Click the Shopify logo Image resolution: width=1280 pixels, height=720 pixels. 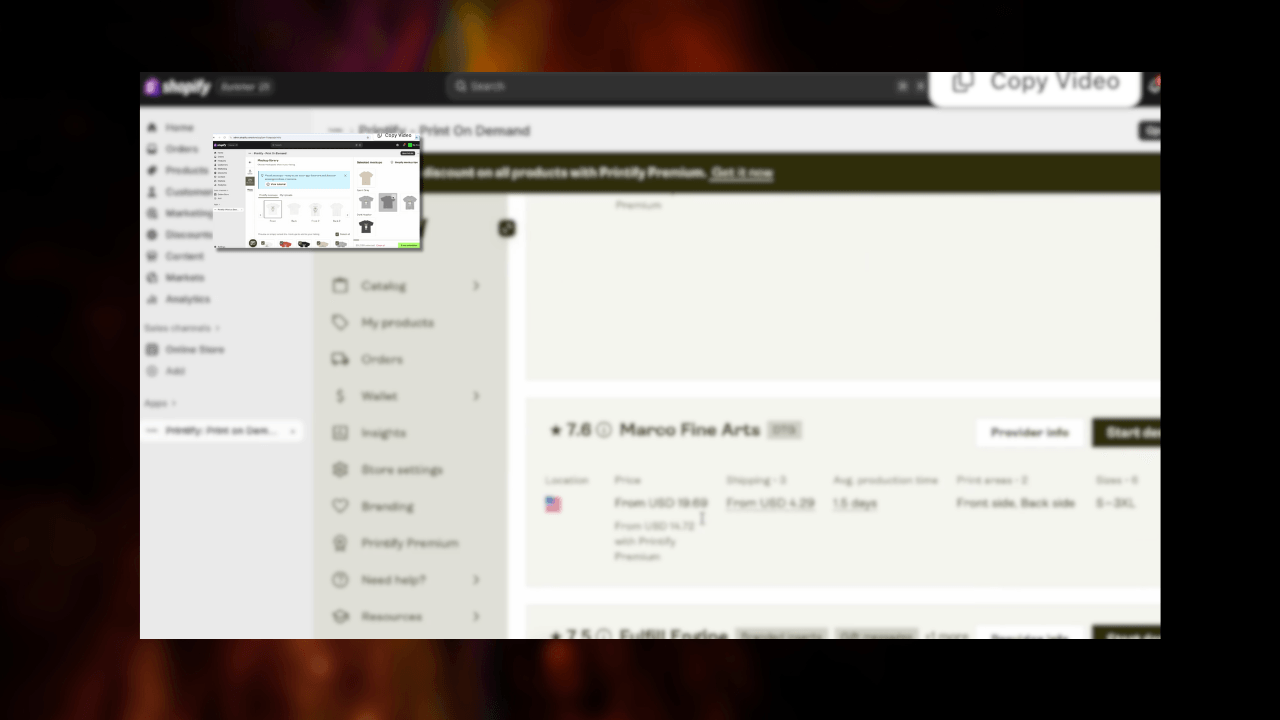(x=177, y=87)
